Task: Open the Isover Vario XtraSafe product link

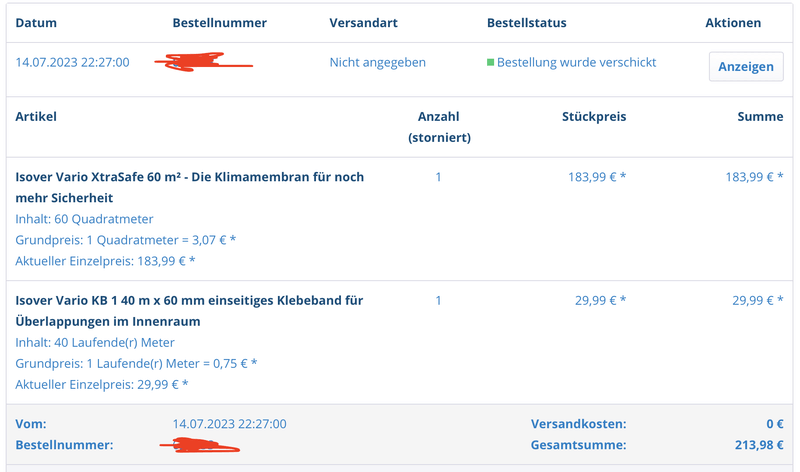Action: [190, 187]
